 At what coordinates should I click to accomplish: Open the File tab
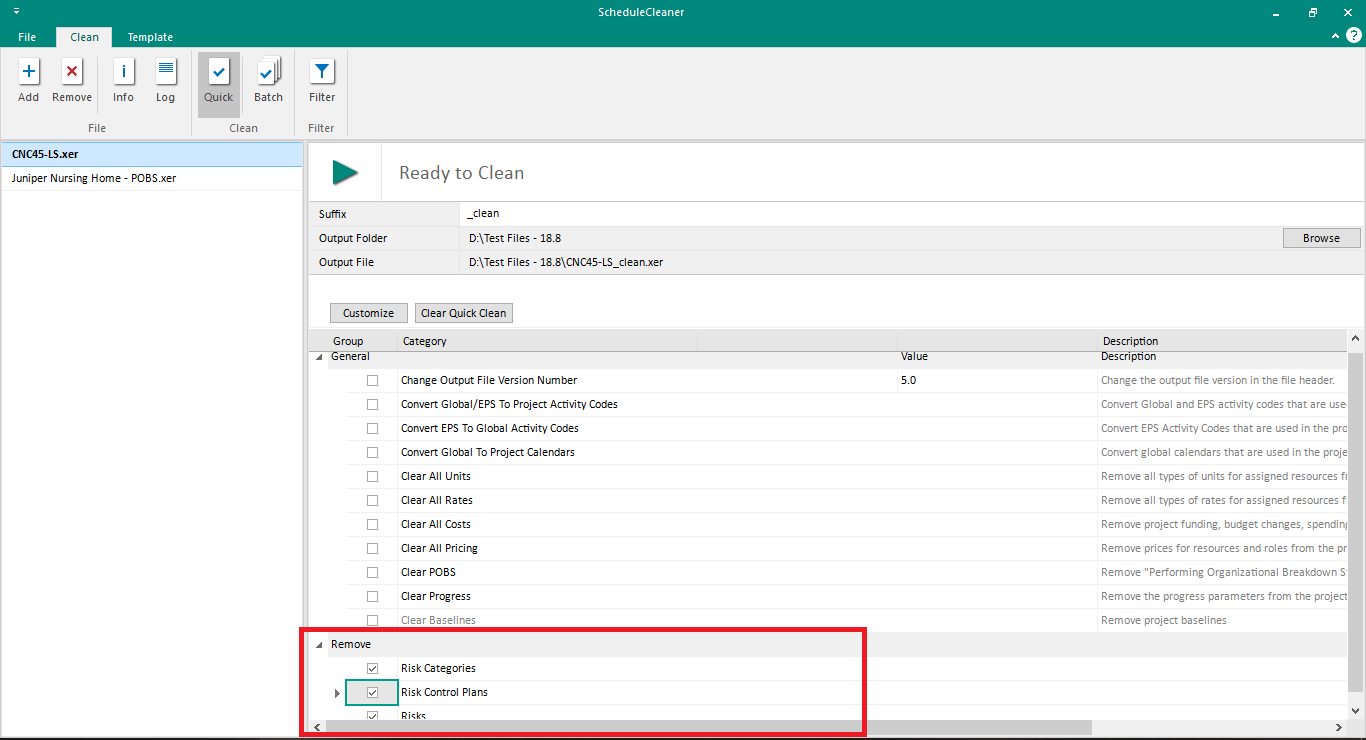click(27, 37)
